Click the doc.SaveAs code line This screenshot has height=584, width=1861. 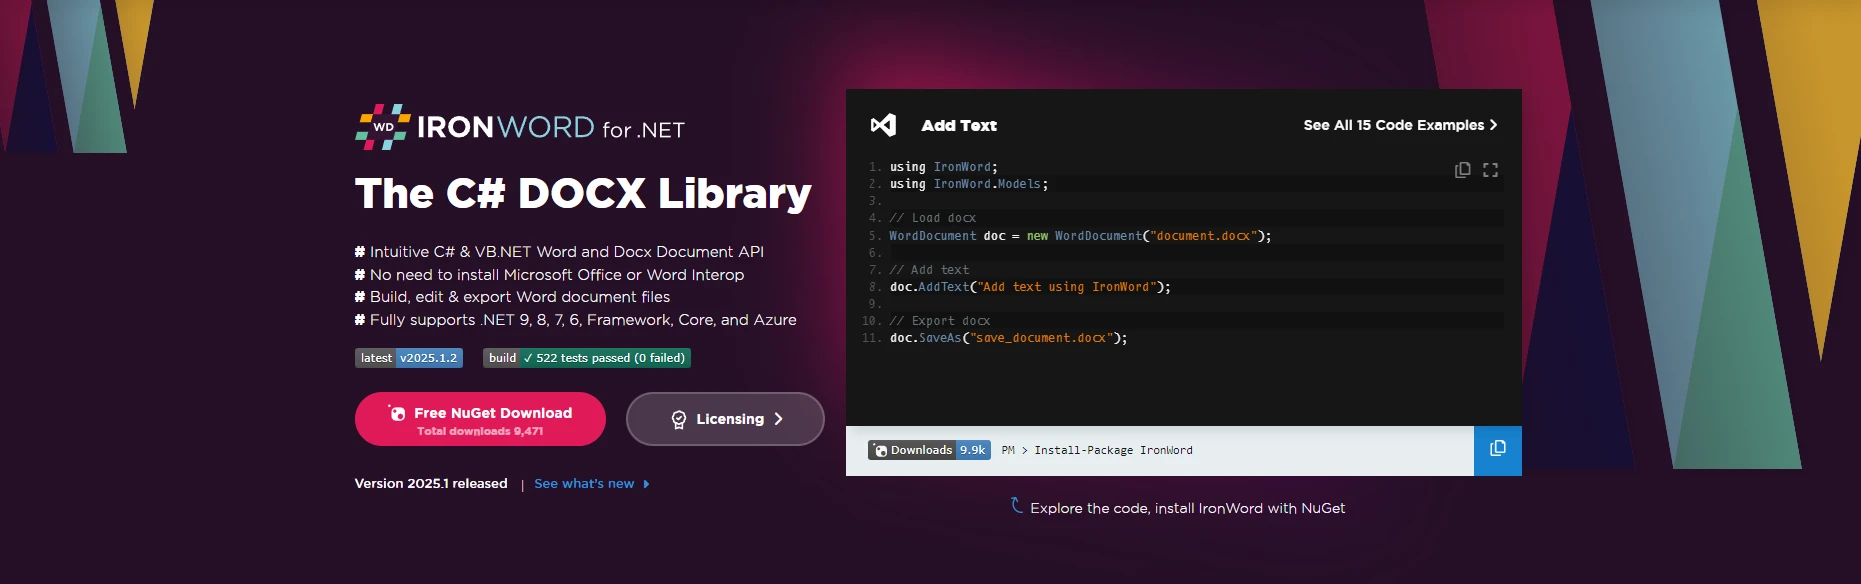click(x=1008, y=338)
